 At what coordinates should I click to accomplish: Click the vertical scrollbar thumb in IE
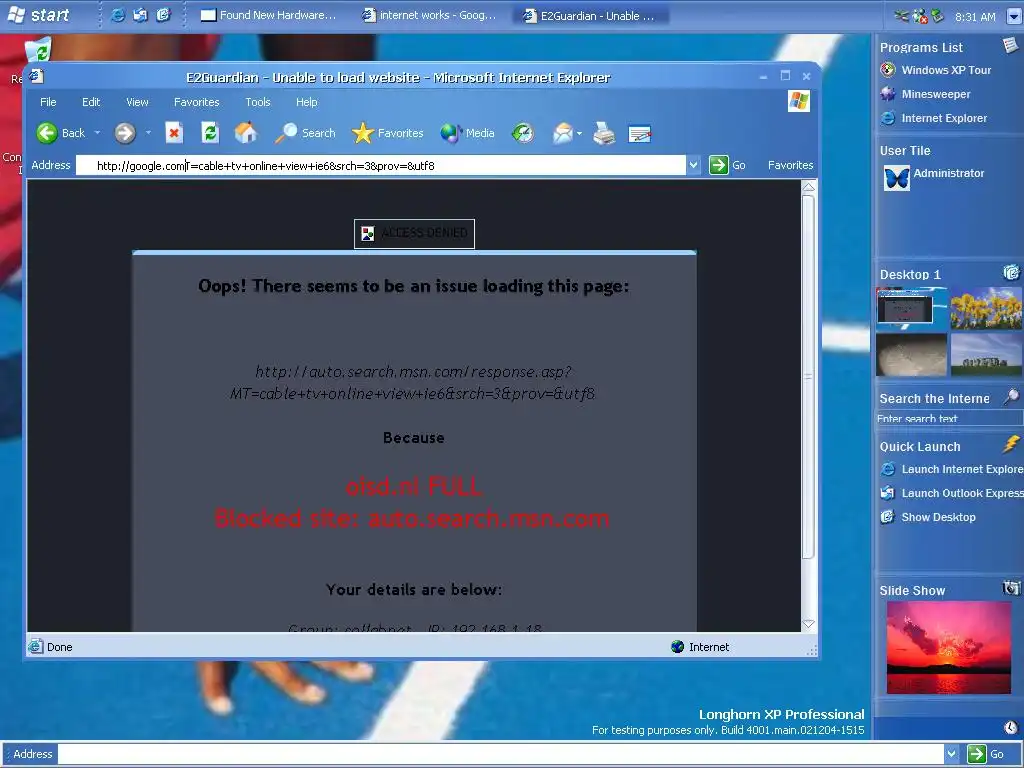pos(808,376)
